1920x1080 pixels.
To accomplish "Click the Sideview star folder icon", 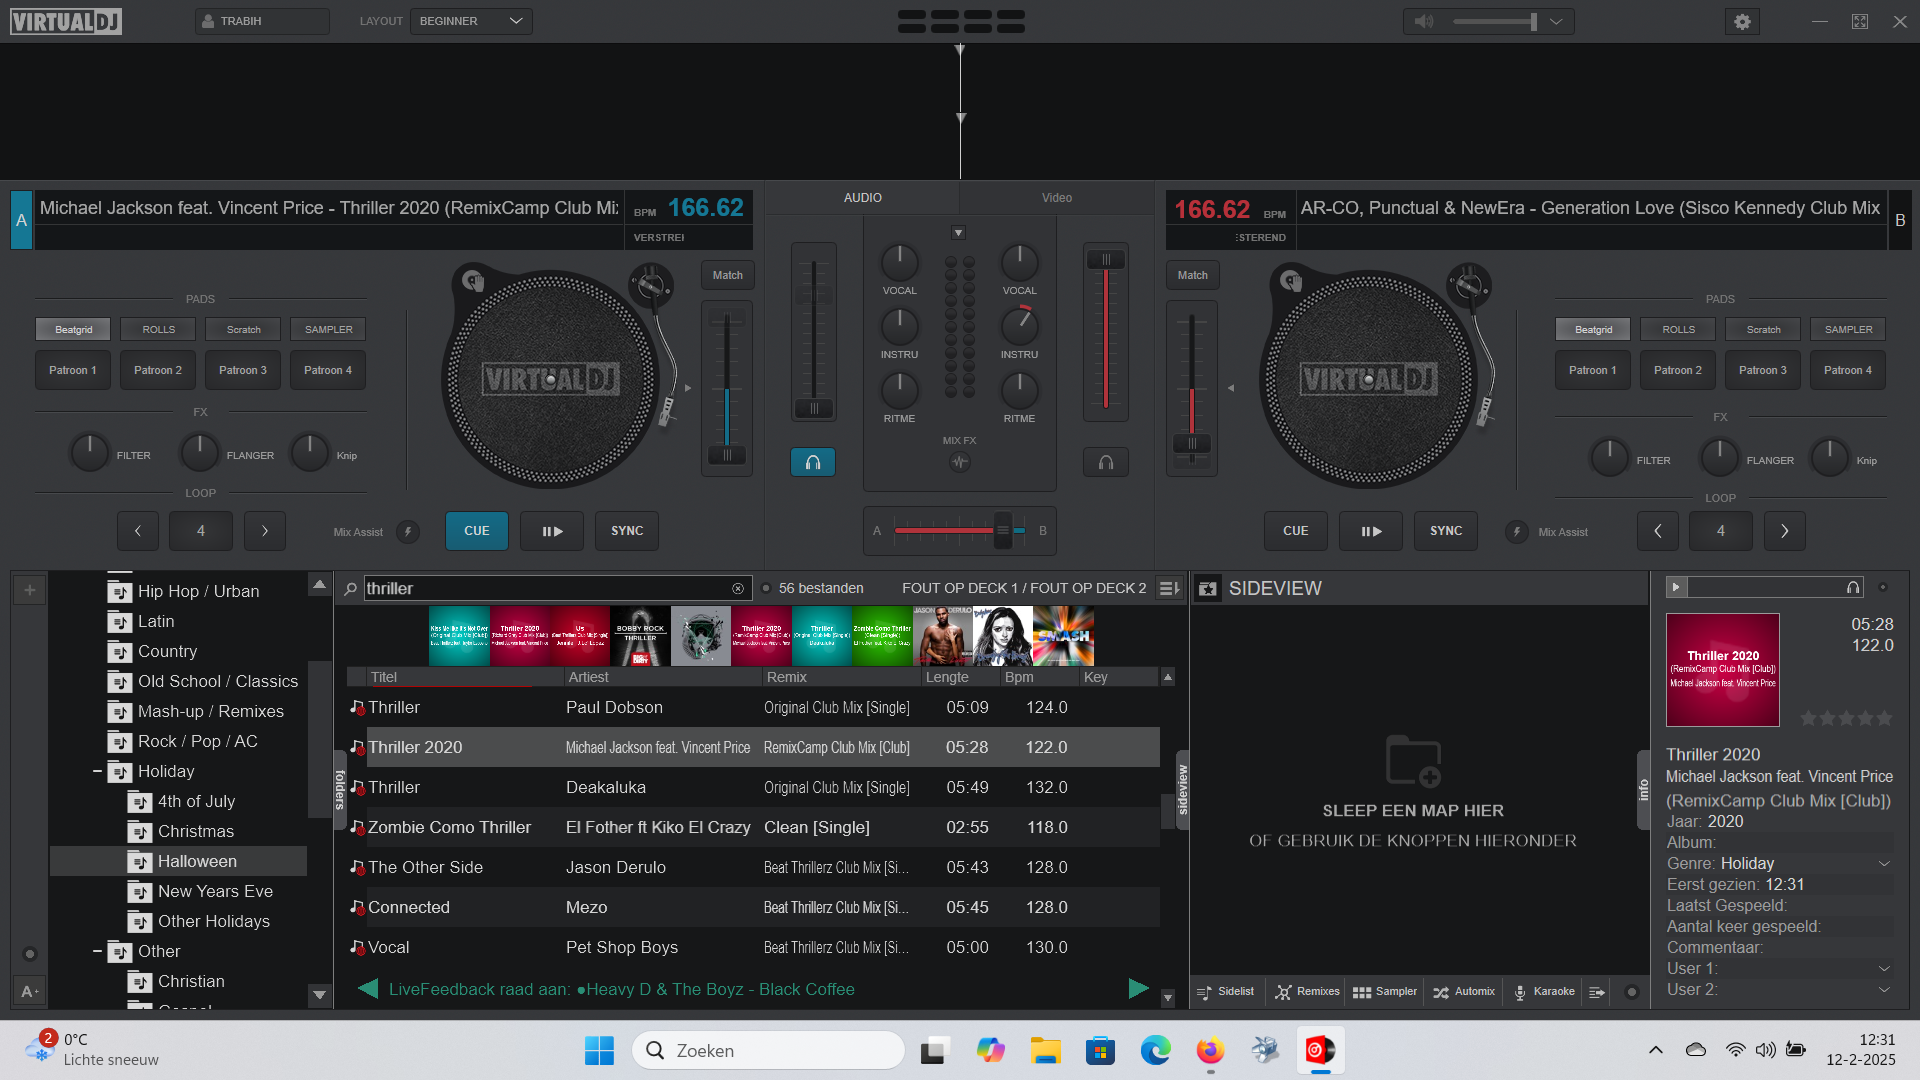I will pyautogui.click(x=1208, y=589).
